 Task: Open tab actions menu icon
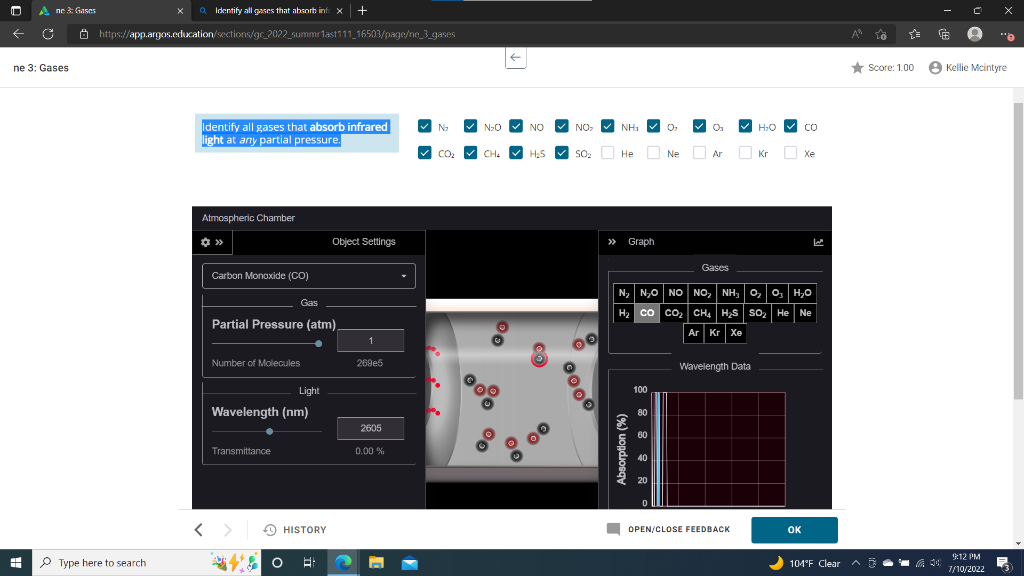click(x=16, y=10)
